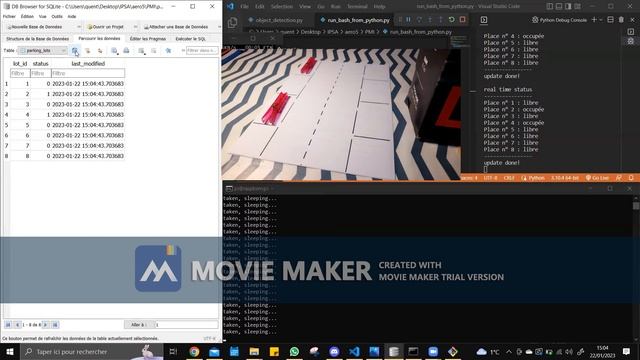
Task: Toggle VS Code secondary sidebar layout icon
Action: click(x=568, y=7)
